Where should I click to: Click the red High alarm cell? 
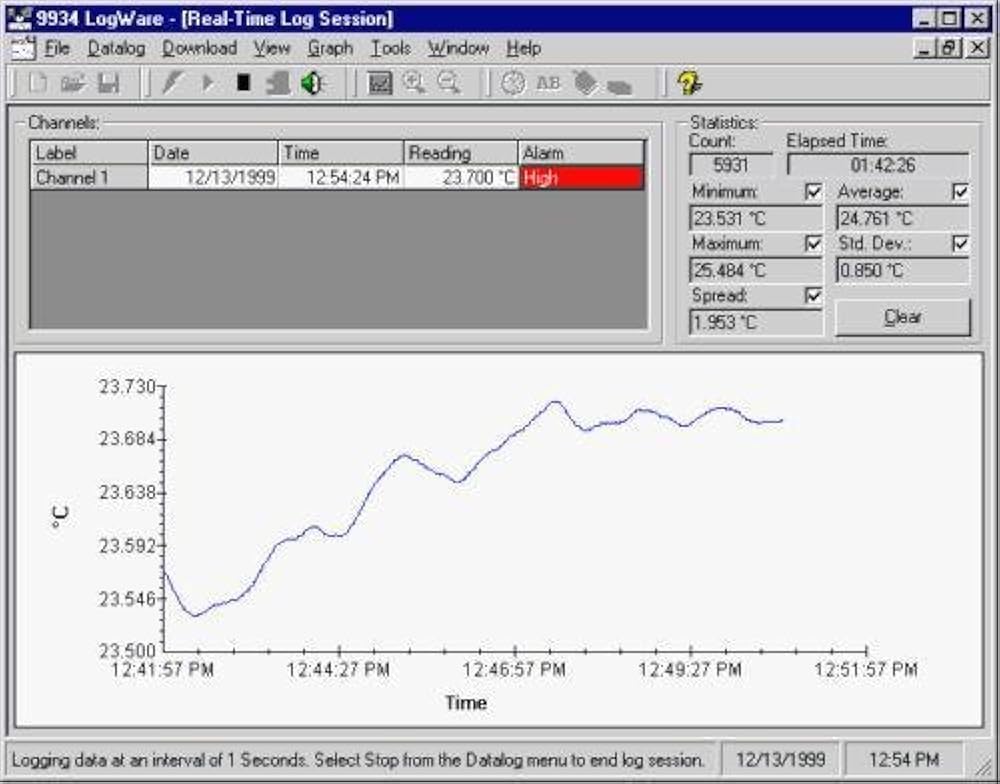pos(581,179)
